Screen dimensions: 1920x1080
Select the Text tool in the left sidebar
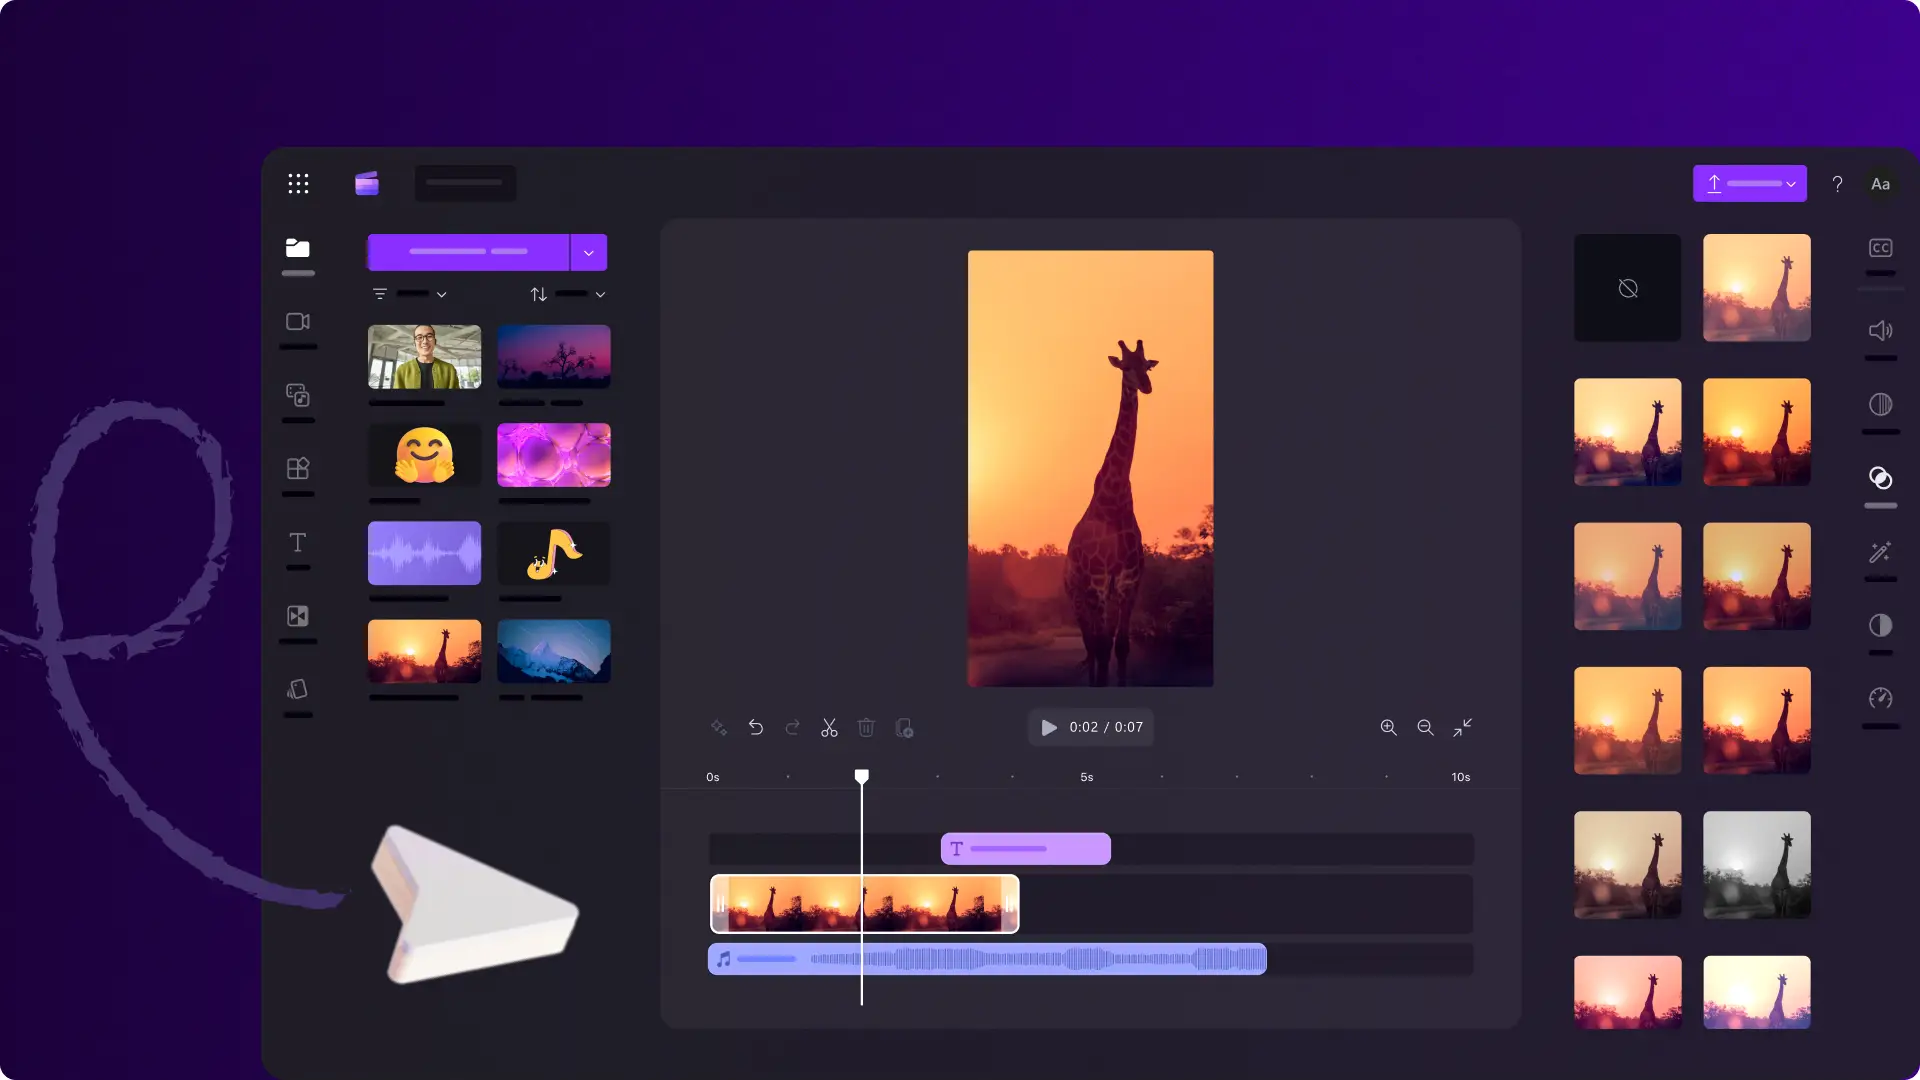point(297,542)
